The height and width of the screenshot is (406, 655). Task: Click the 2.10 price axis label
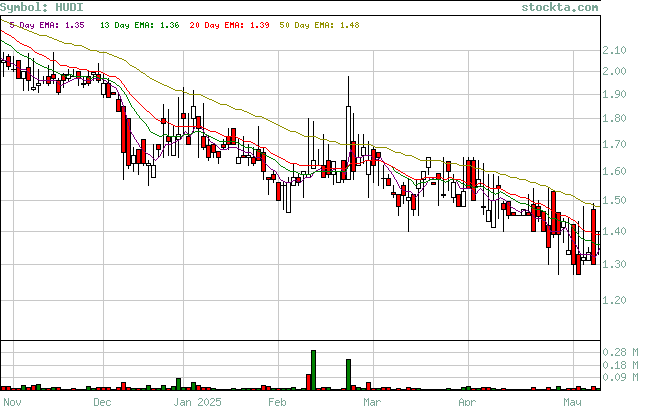(614, 51)
